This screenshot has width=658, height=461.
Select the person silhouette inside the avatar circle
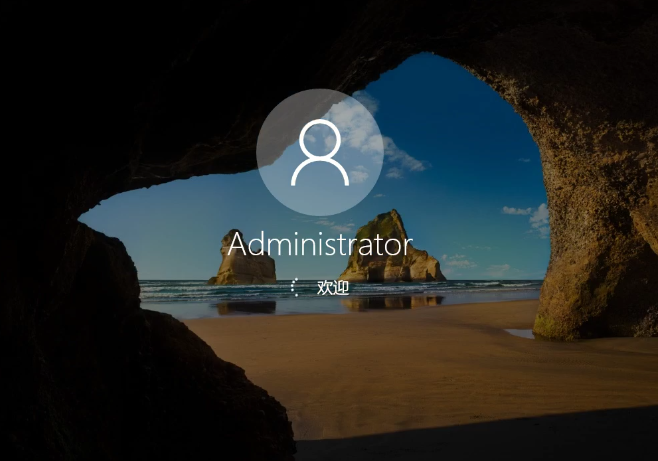[x=320, y=154]
